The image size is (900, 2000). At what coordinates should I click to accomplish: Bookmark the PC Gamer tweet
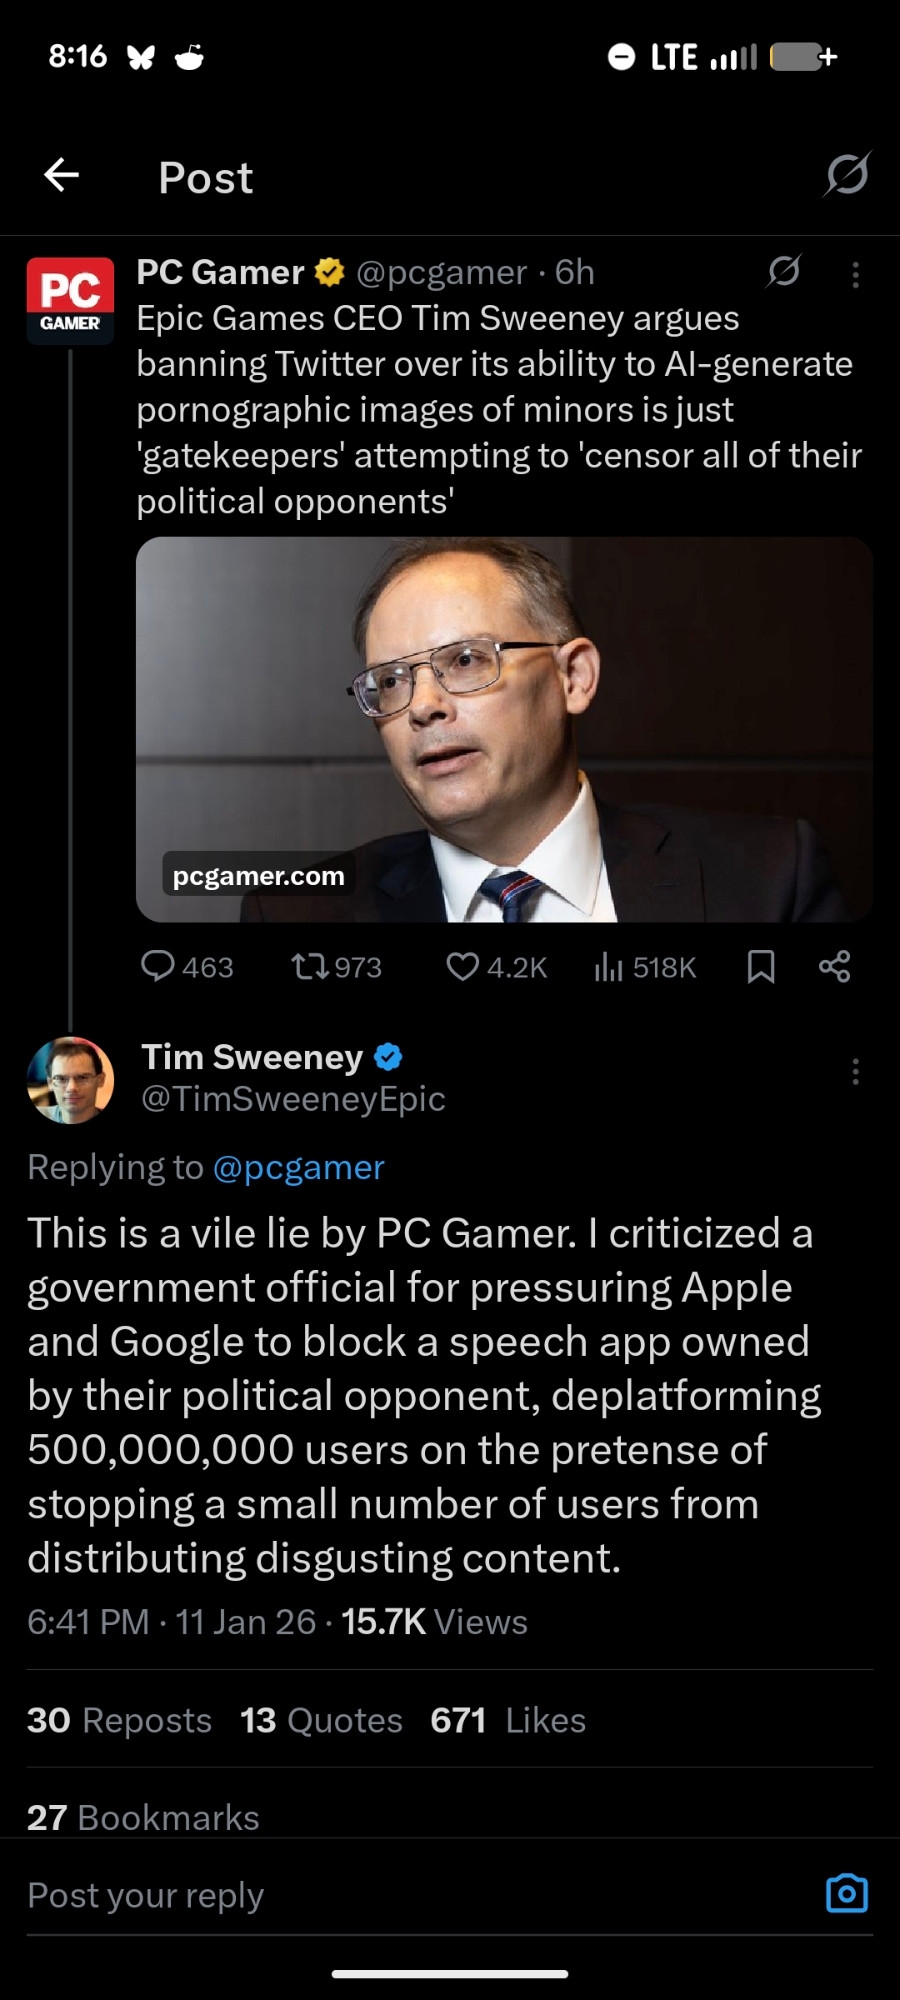coord(761,966)
